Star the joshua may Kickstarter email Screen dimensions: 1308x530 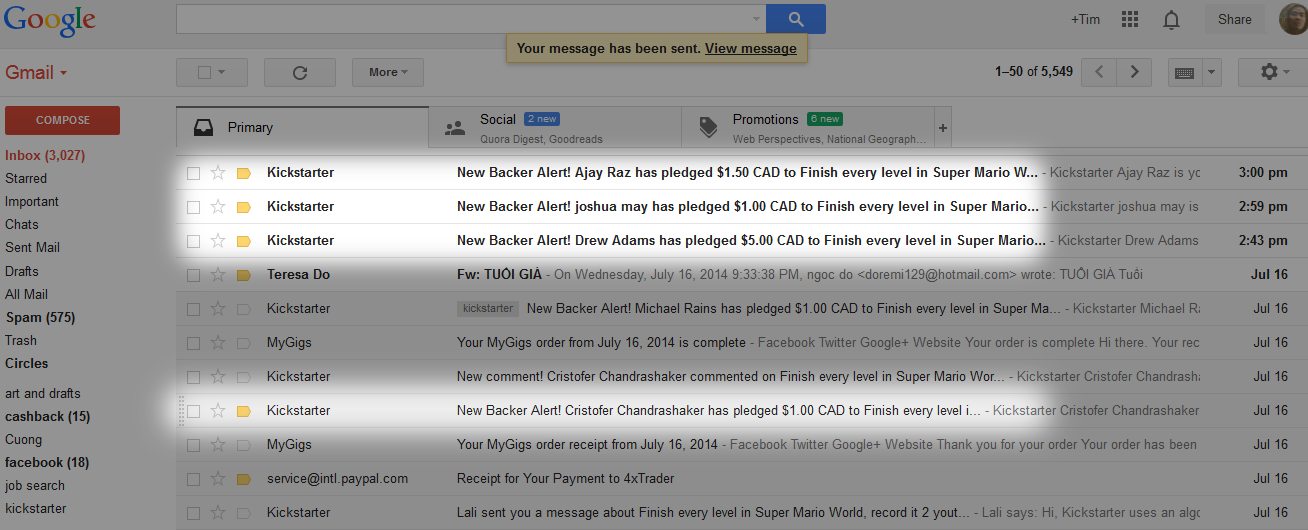218,207
